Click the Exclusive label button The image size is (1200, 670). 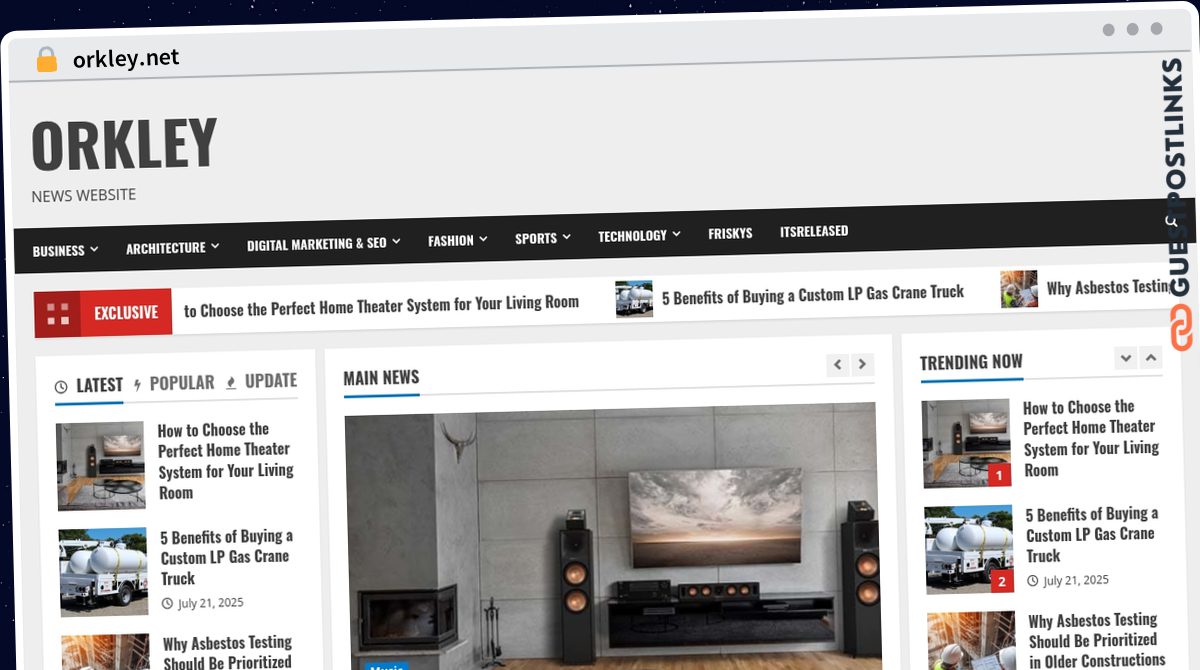126,313
